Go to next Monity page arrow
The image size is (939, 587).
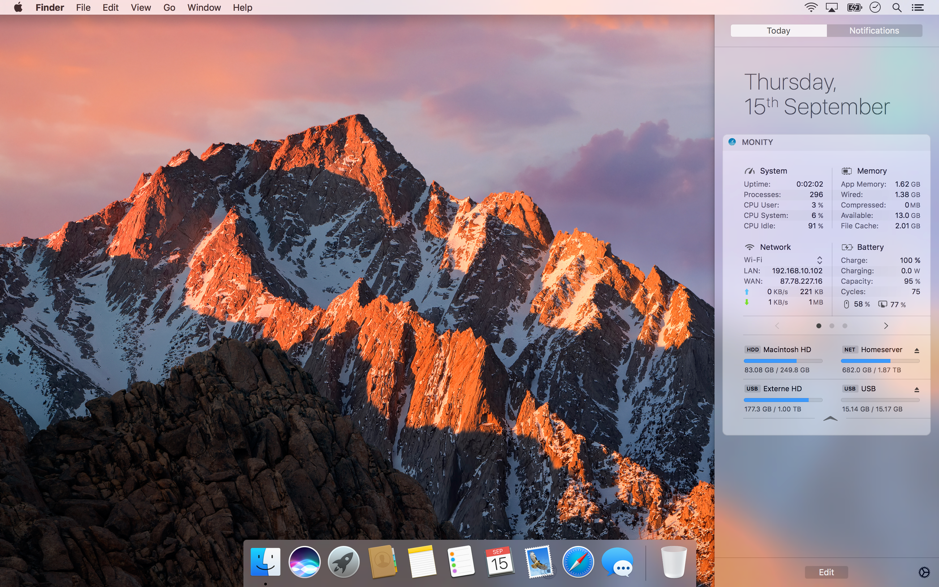pos(885,326)
